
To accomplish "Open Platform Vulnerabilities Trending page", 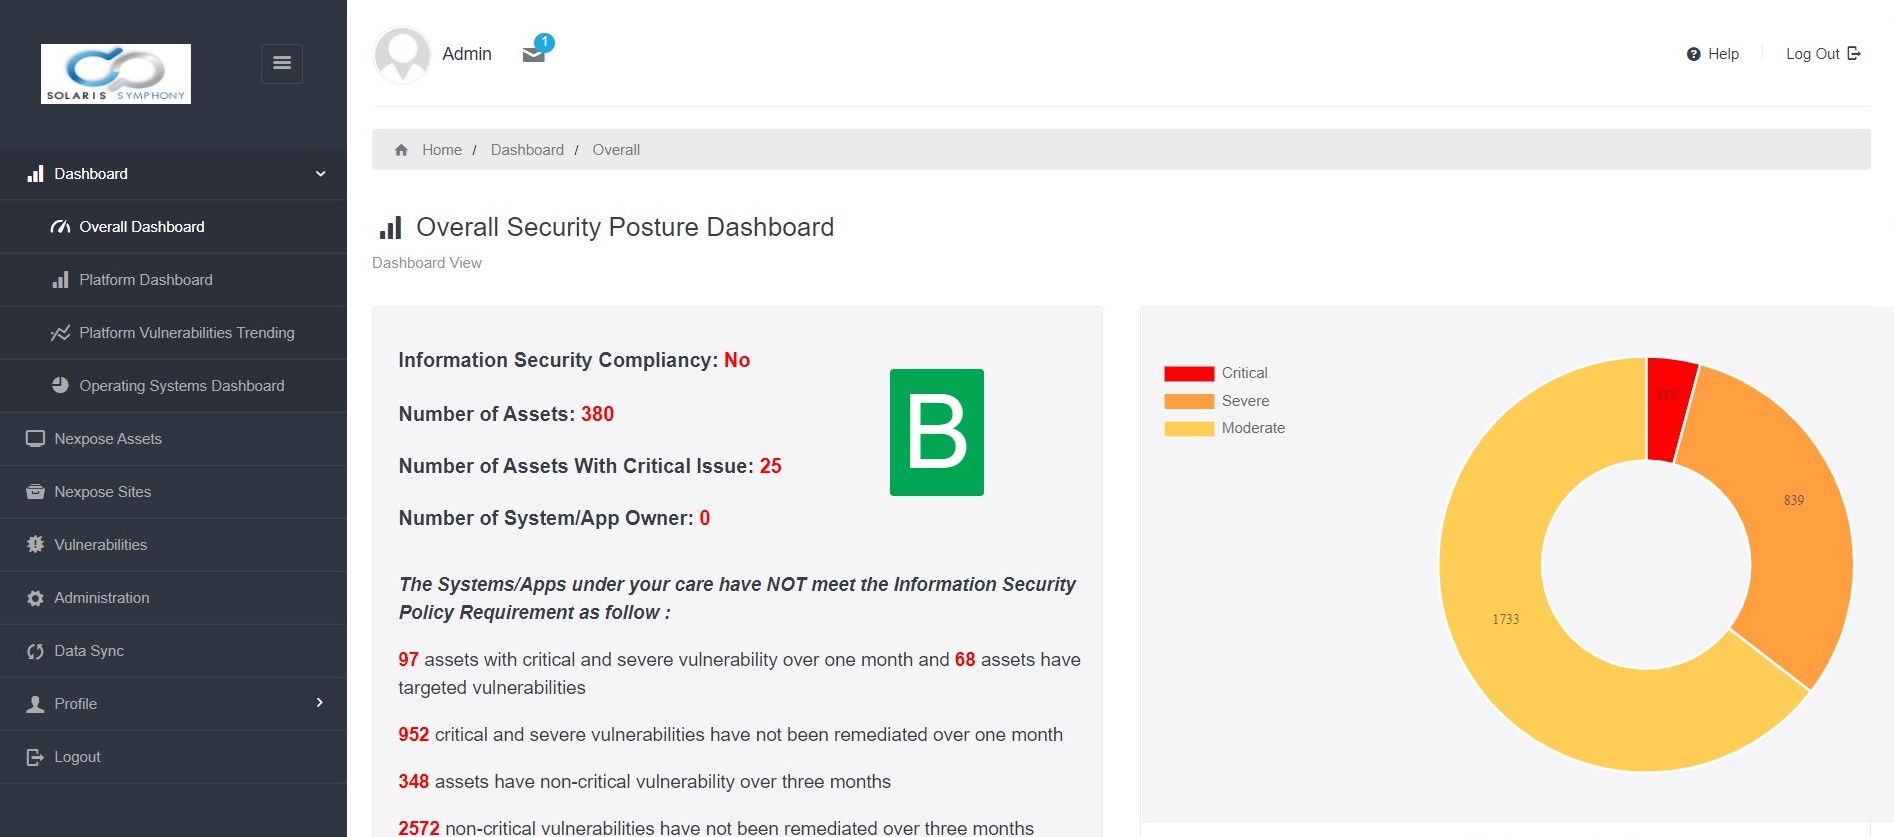I will pyautogui.click(x=186, y=333).
